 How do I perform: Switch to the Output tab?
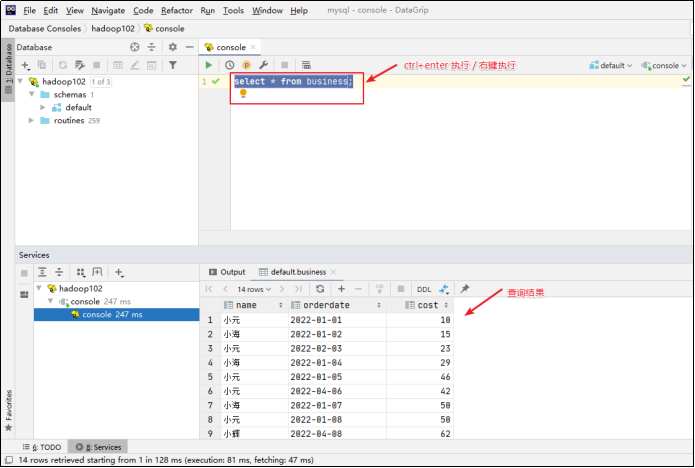[227, 272]
